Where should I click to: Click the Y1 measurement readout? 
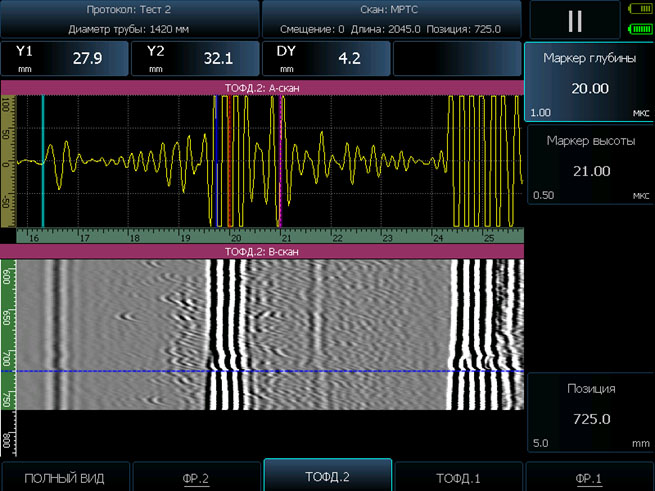tap(65, 59)
